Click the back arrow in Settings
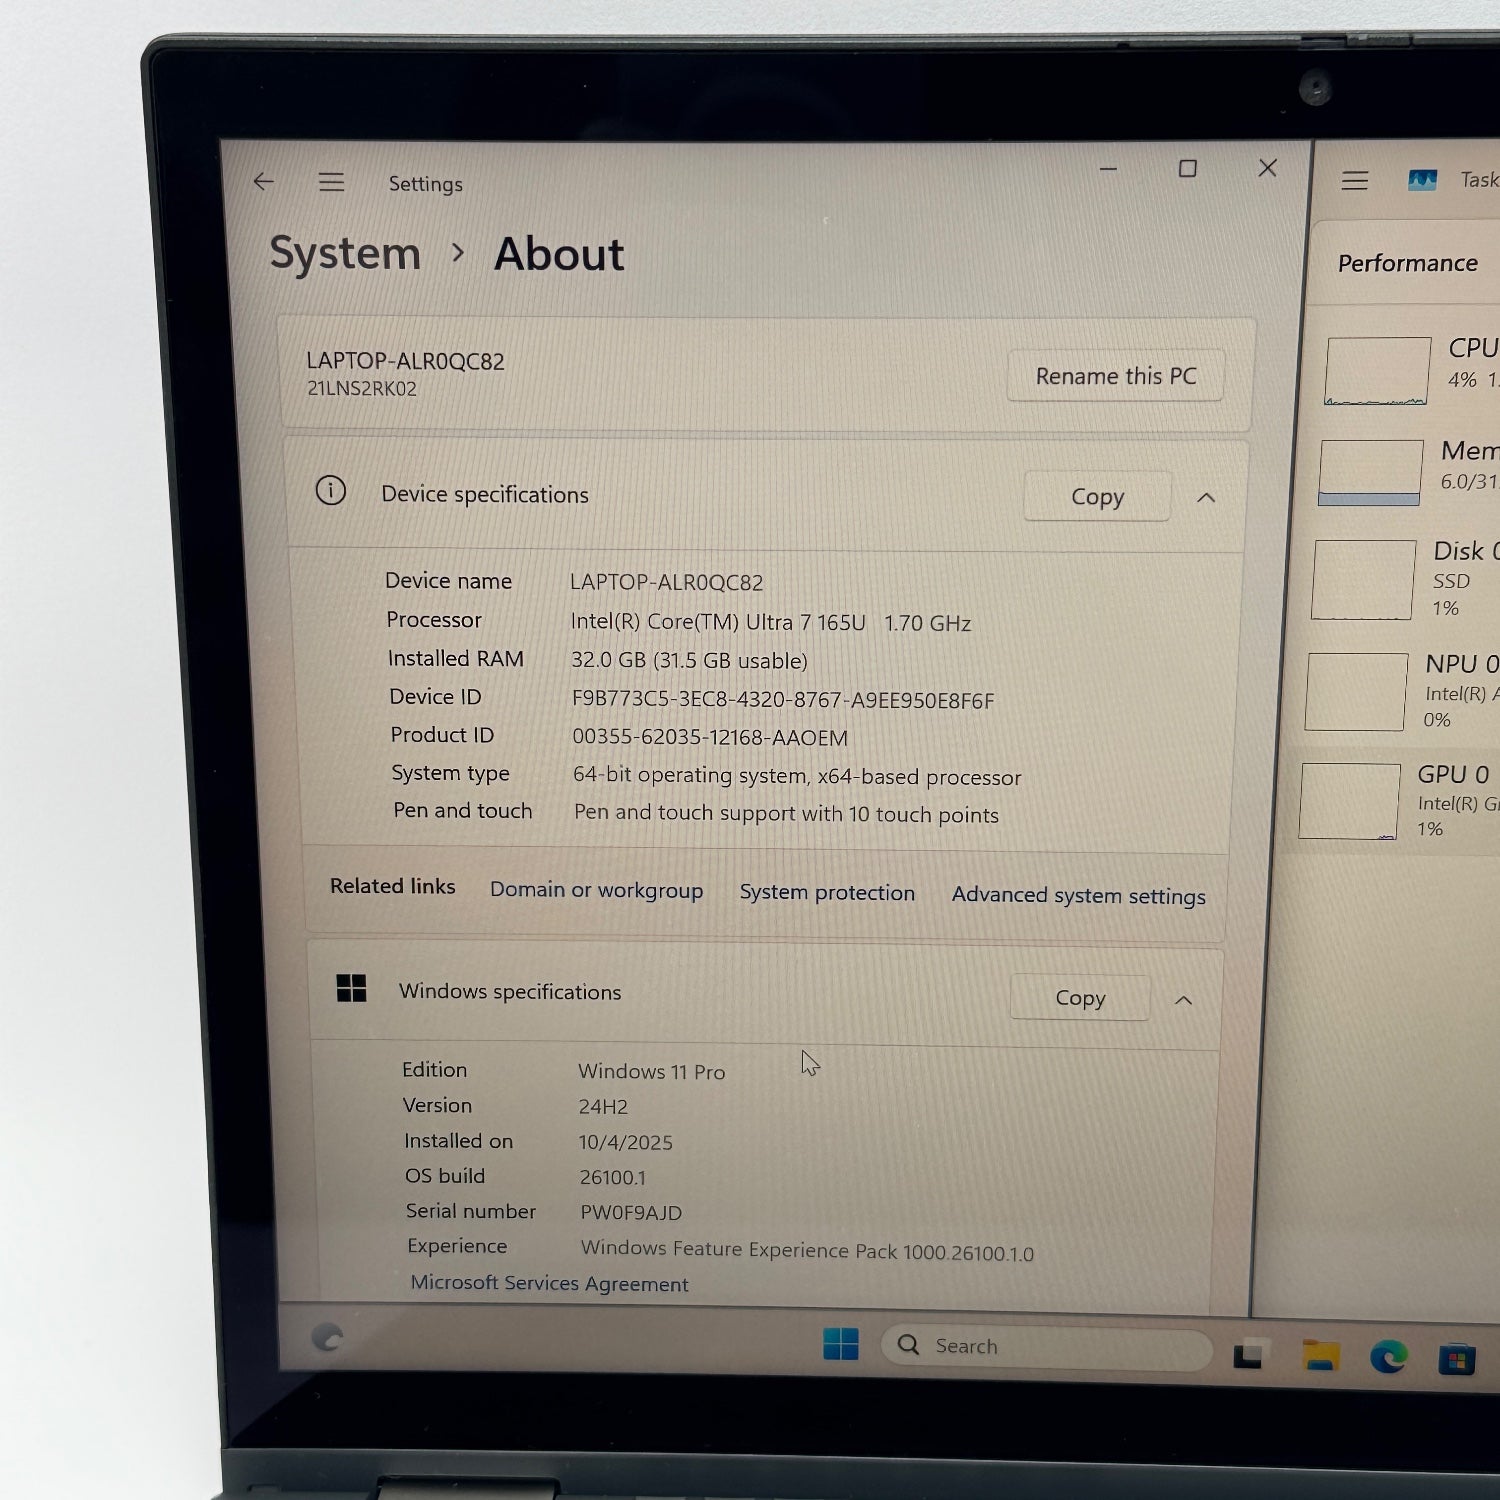Image resolution: width=1500 pixels, height=1500 pixels. coord(264,182)
